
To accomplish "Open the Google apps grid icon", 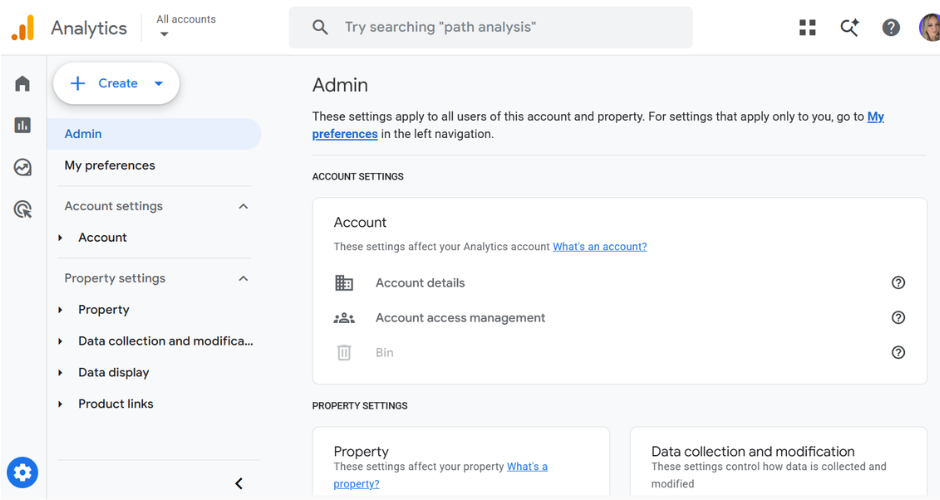I will 808,27.
